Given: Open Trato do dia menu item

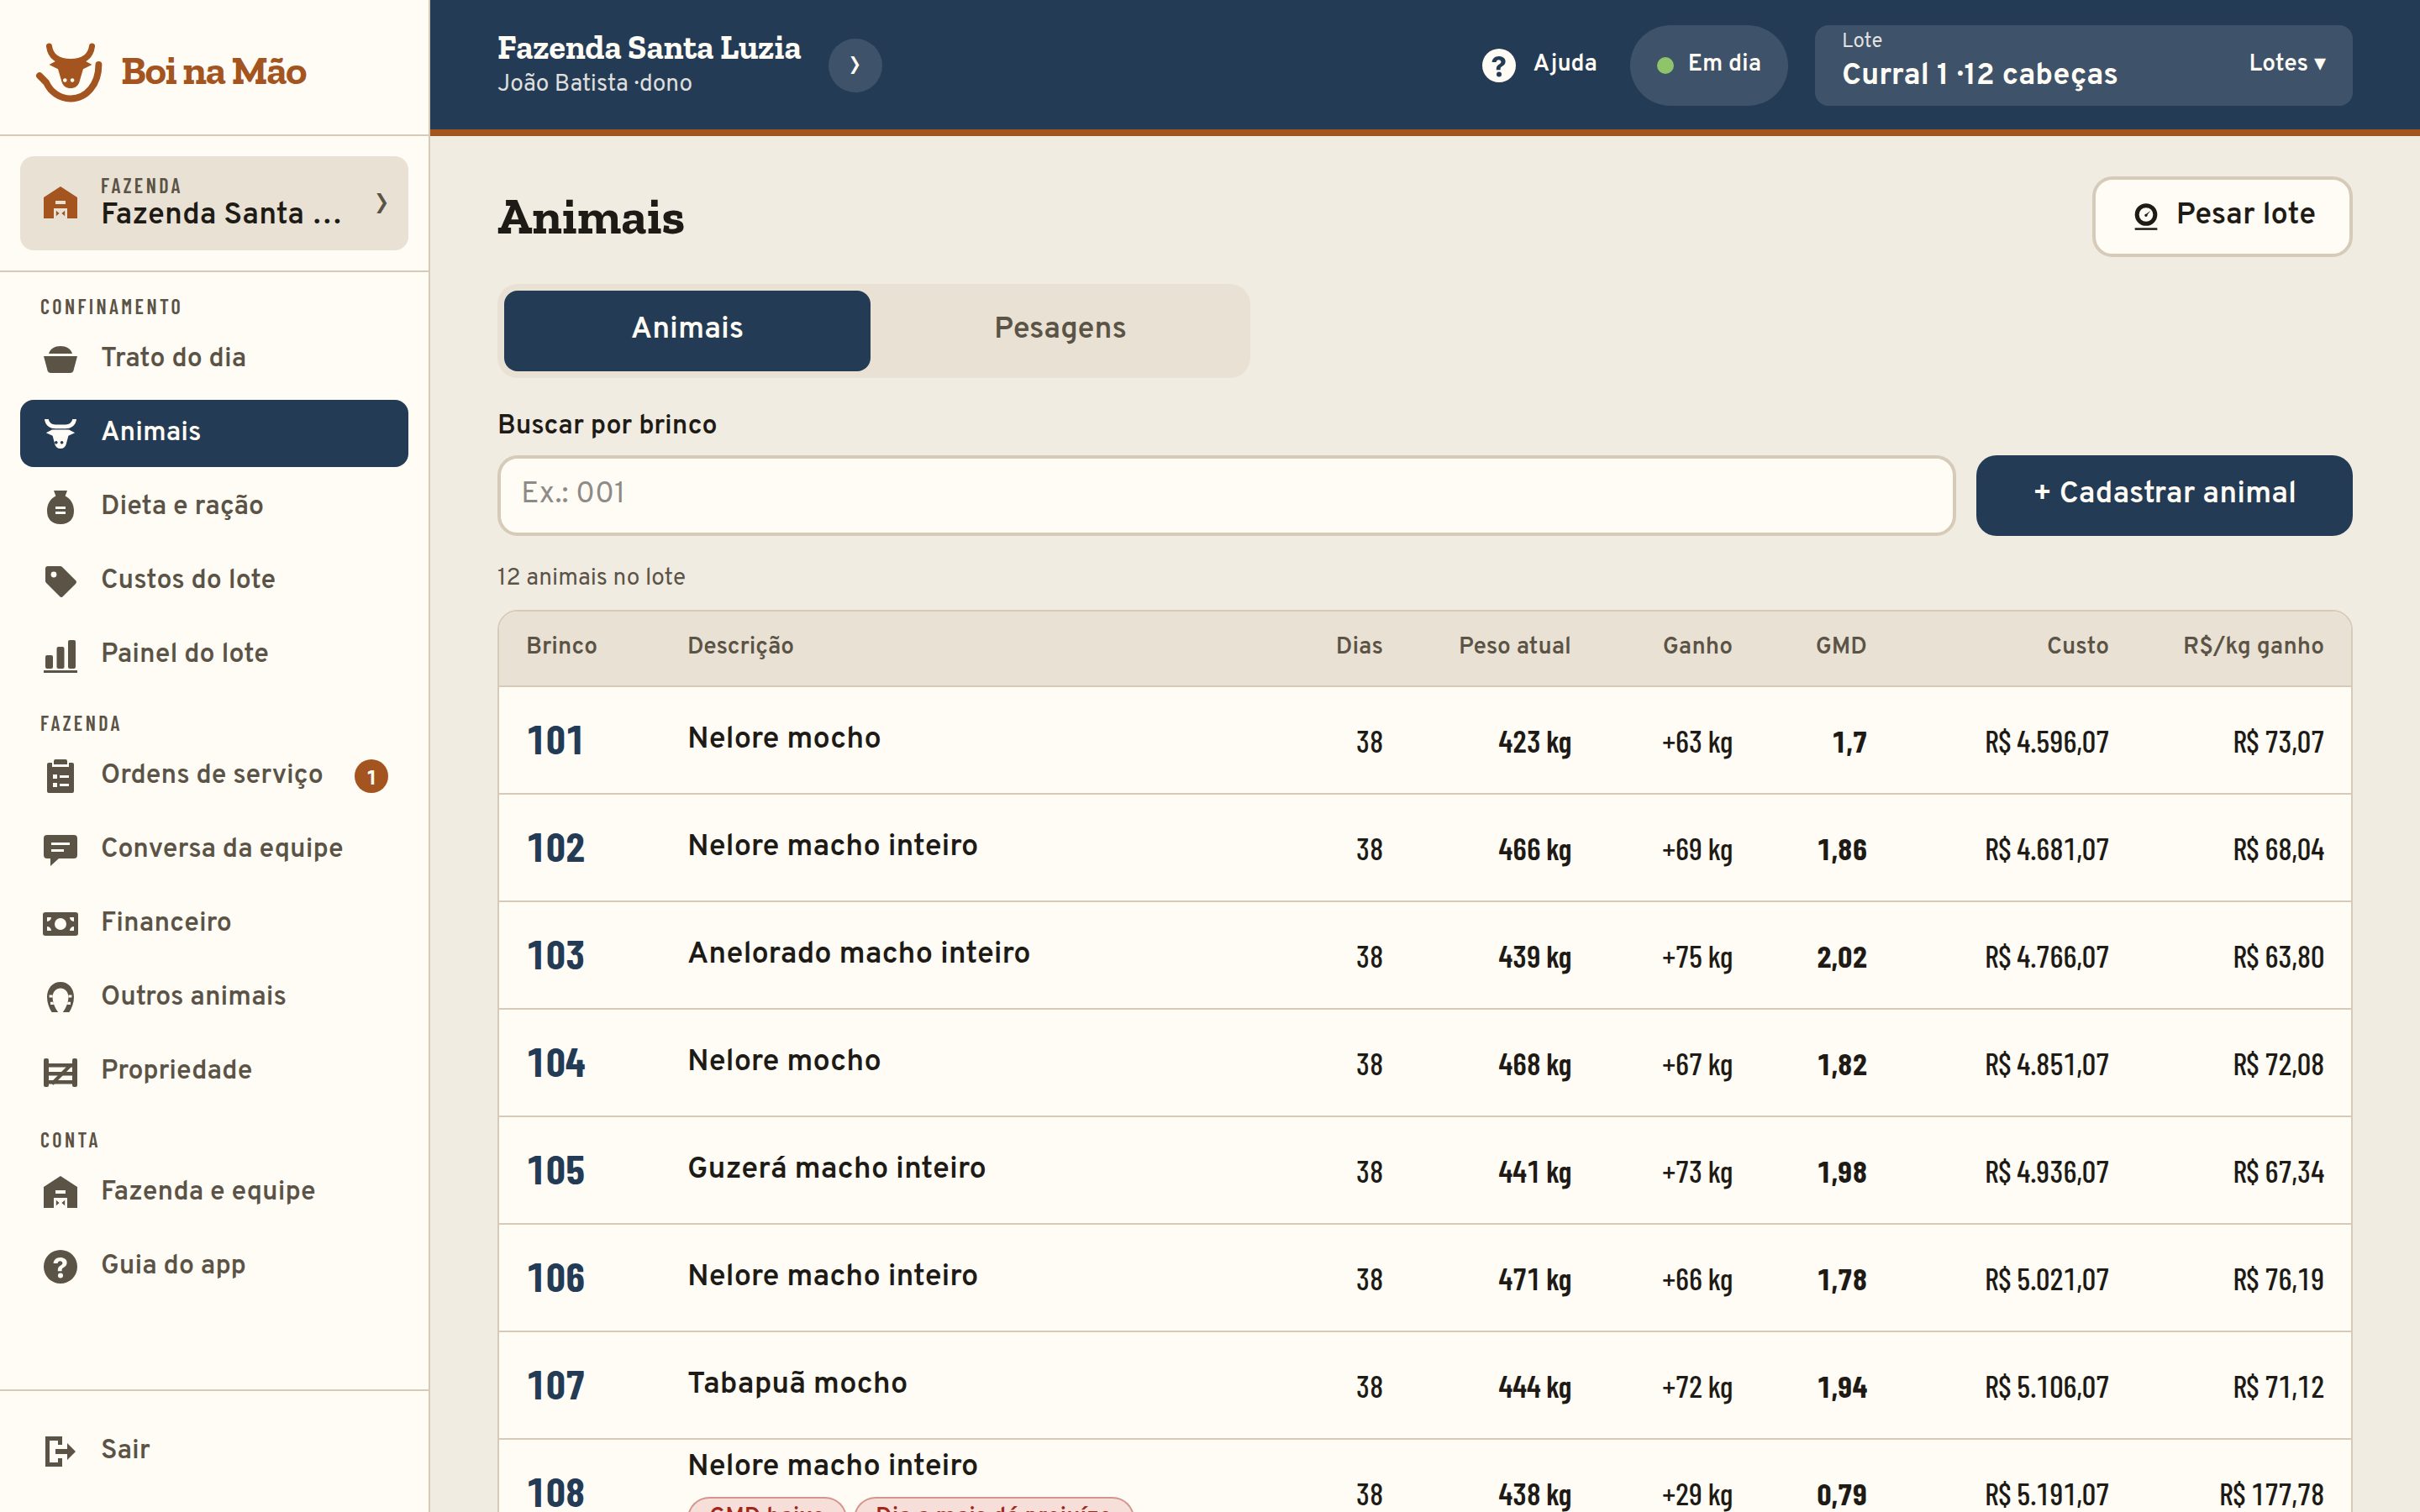Looking at the screenshot, I should 214,358.
